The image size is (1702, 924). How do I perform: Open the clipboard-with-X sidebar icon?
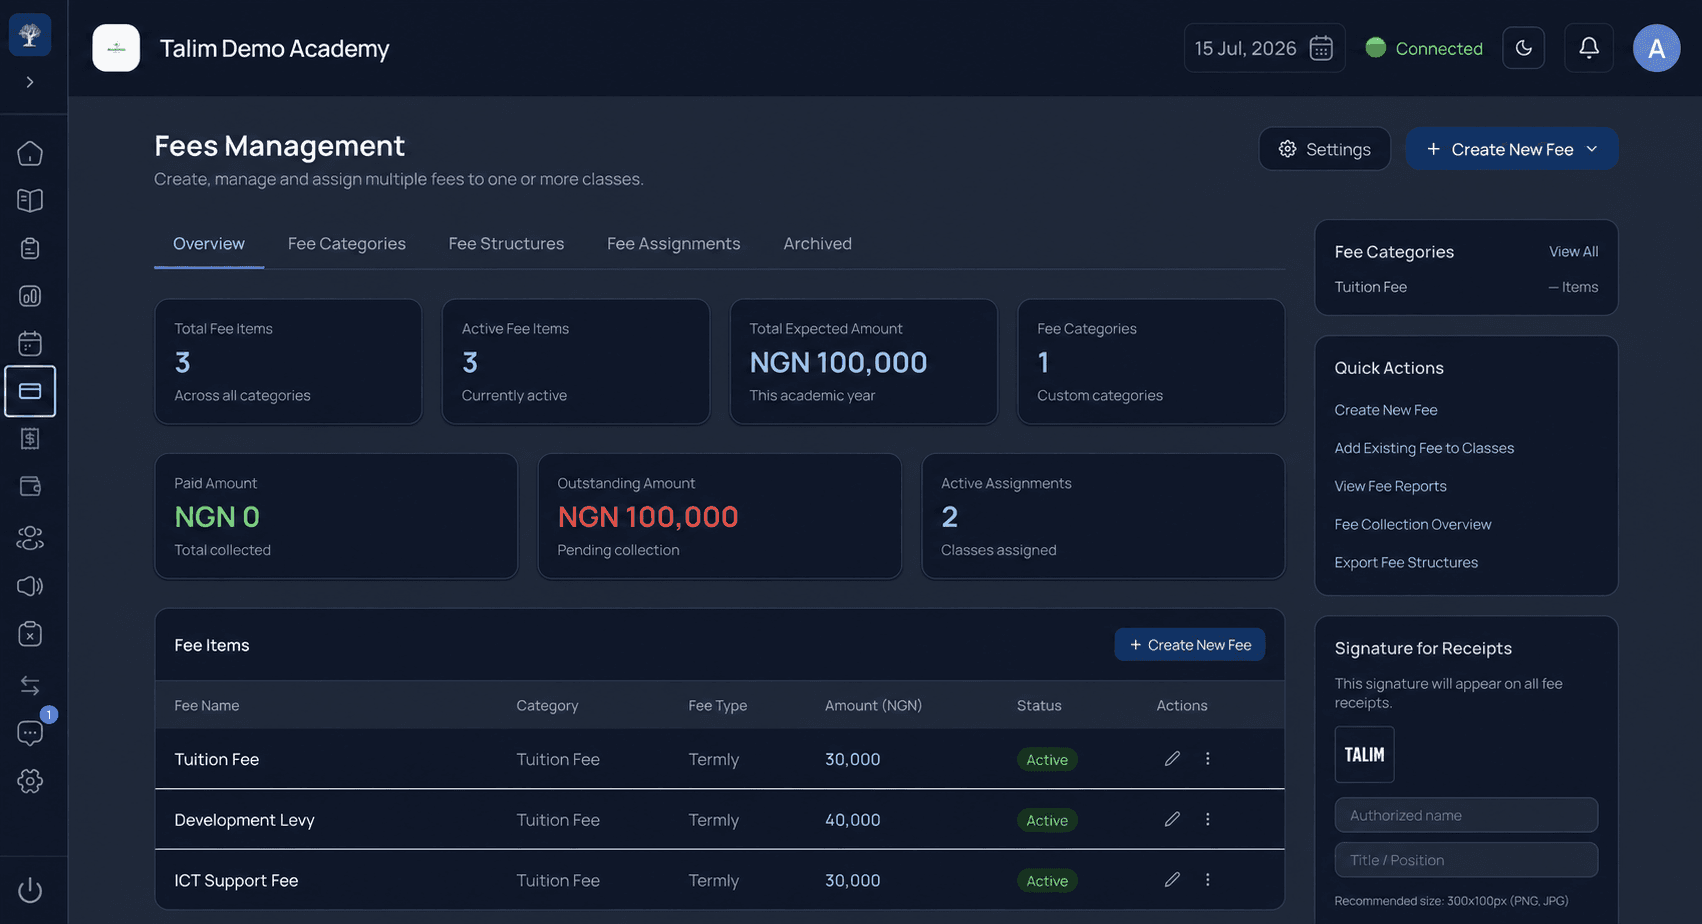pyautogui.click(x=30, y=634)
